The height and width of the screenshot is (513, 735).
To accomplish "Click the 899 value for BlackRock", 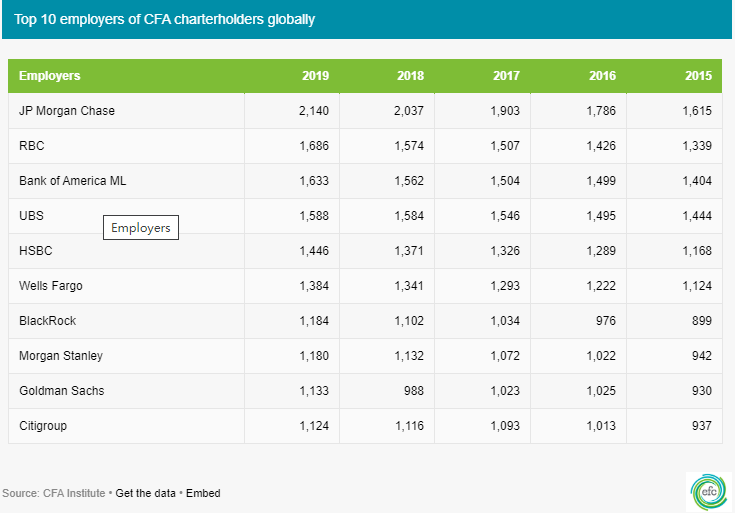I will [x=702, y=321].
